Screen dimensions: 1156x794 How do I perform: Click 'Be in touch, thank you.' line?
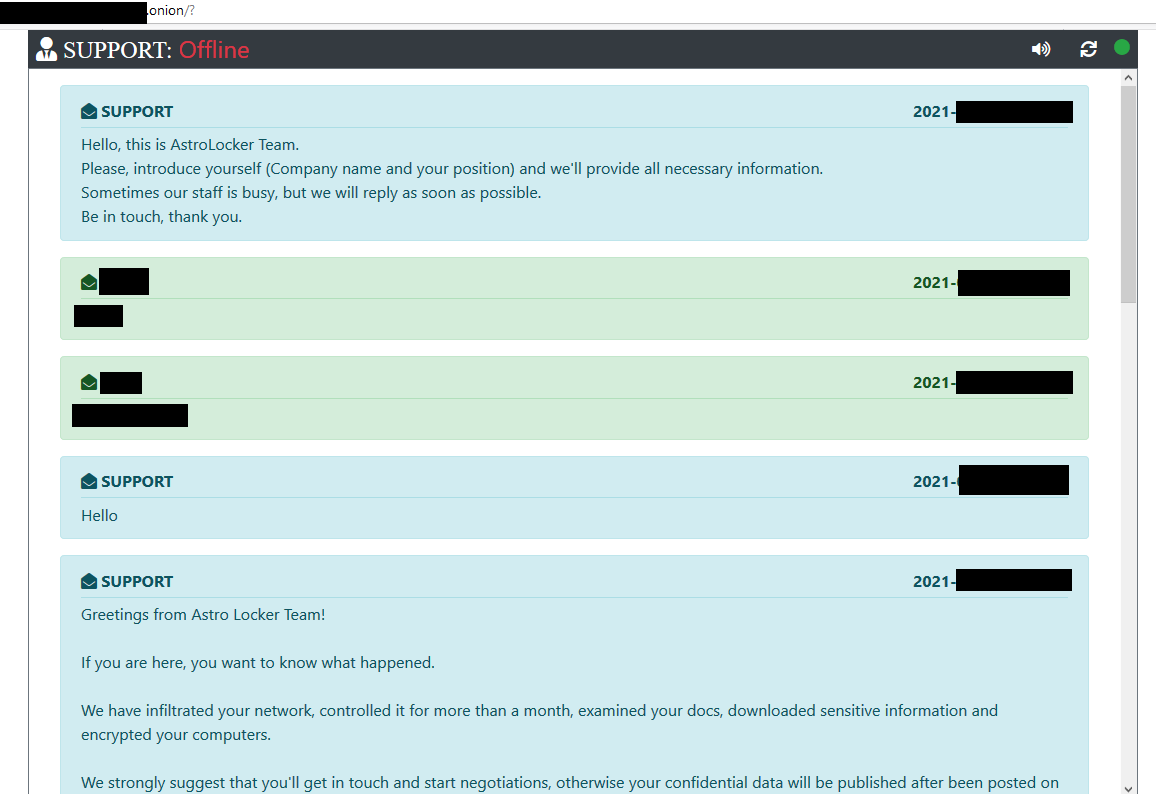pos(161,217)
